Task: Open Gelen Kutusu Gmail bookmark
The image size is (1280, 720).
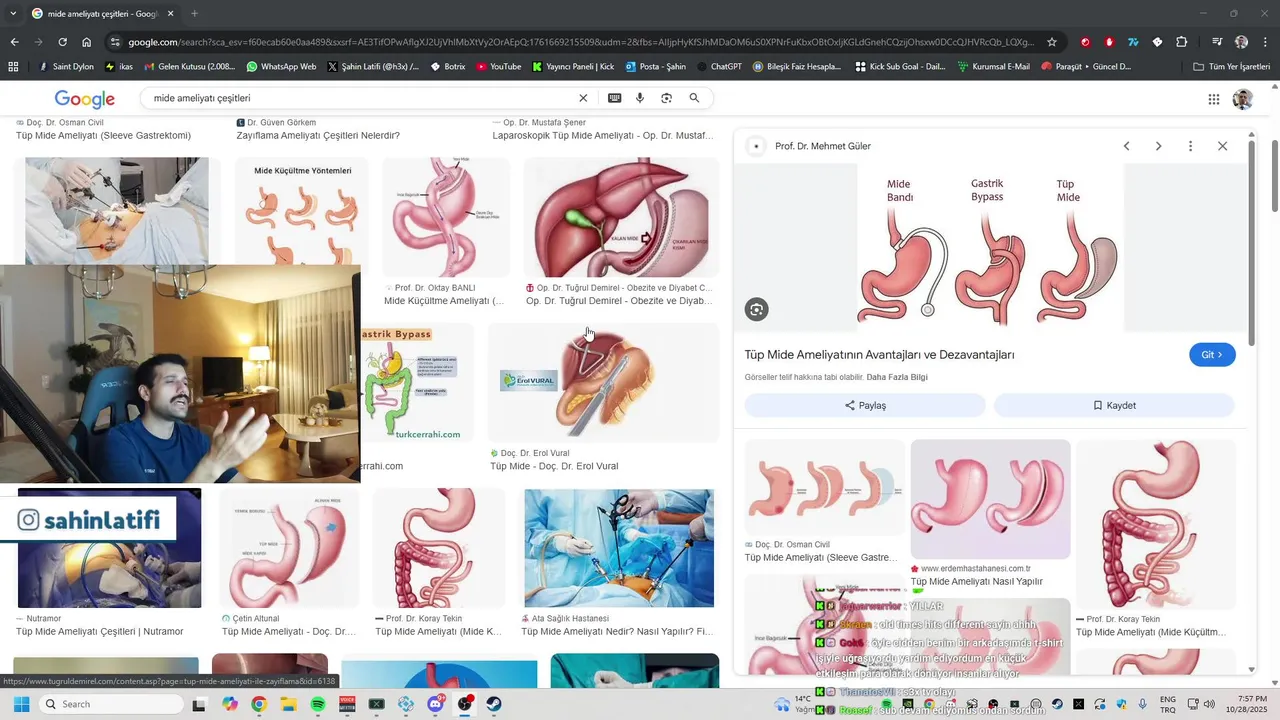Action: pos(190,66)
